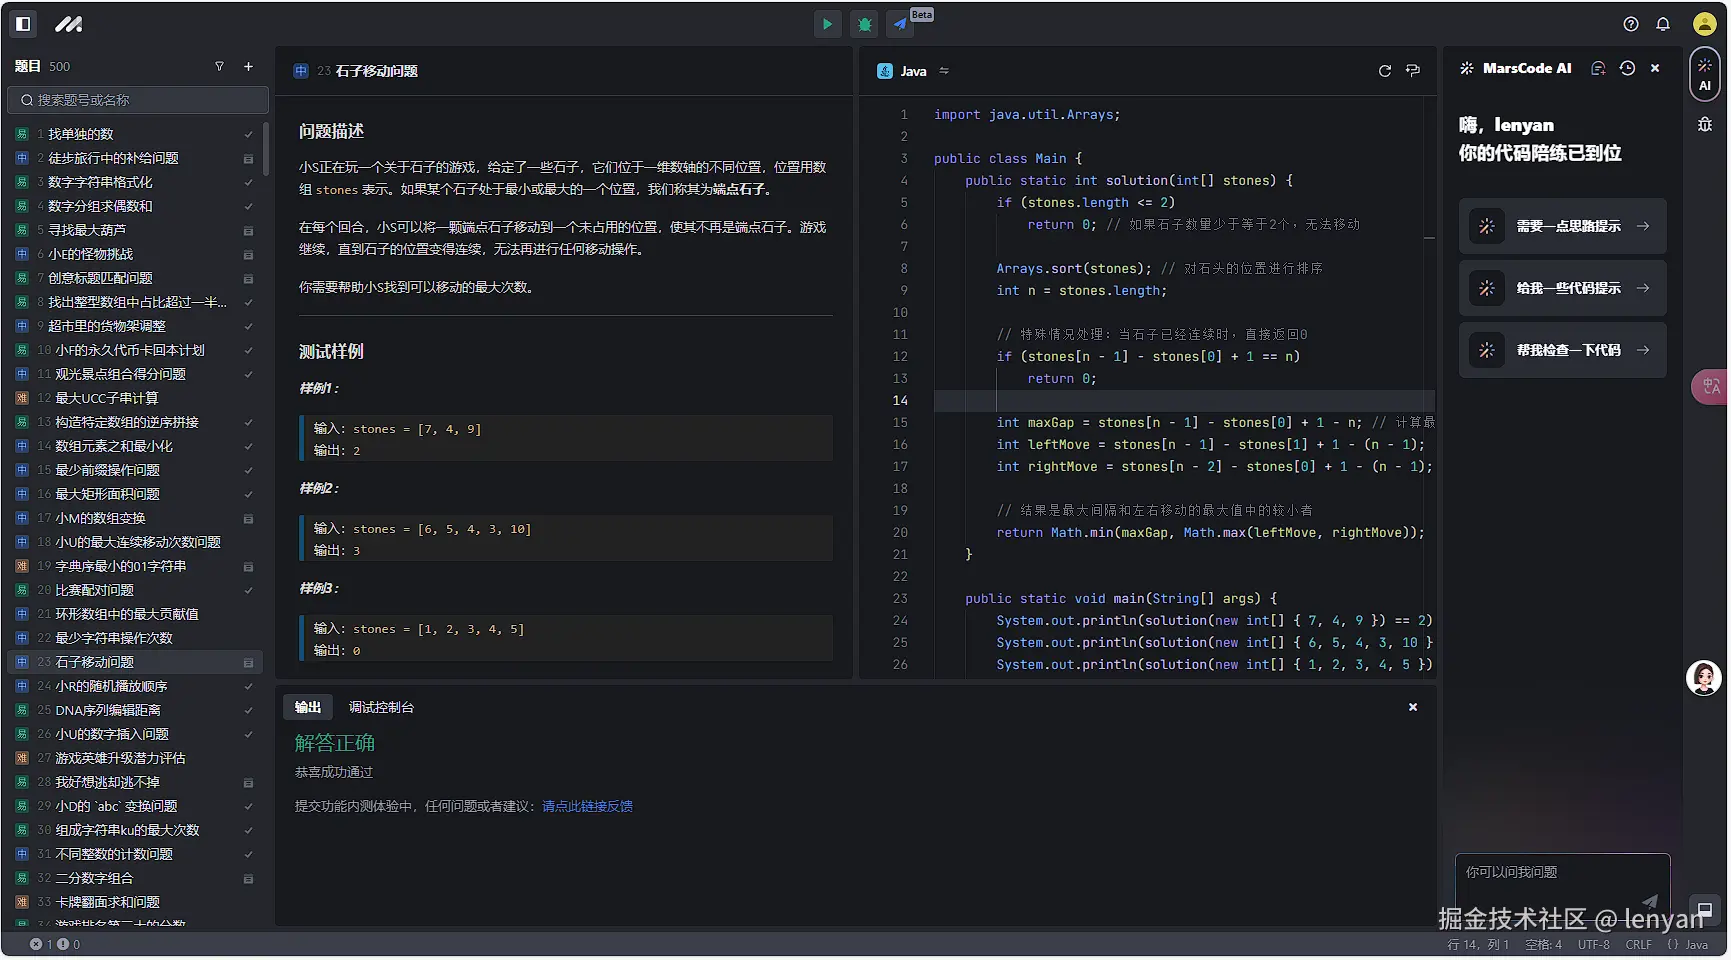Run the code with the green play button
This screenshot has width=1731, height=960.
pyautogui.click(x=827, y=24)
